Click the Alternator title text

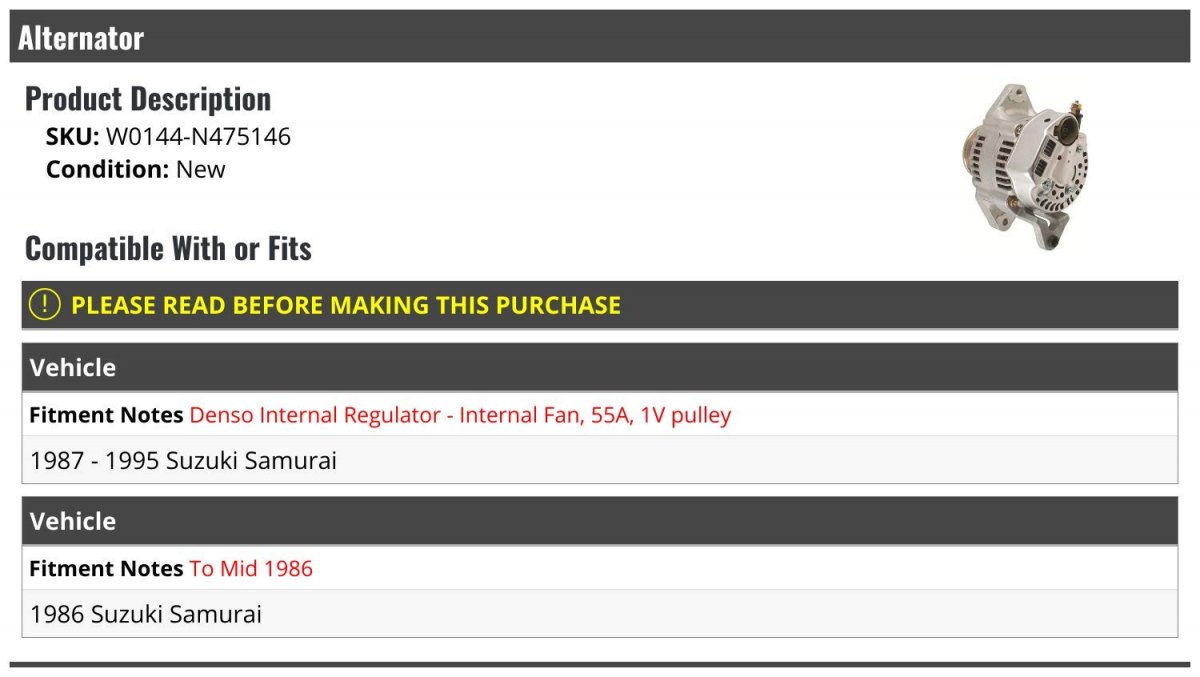tap(81, 38)
